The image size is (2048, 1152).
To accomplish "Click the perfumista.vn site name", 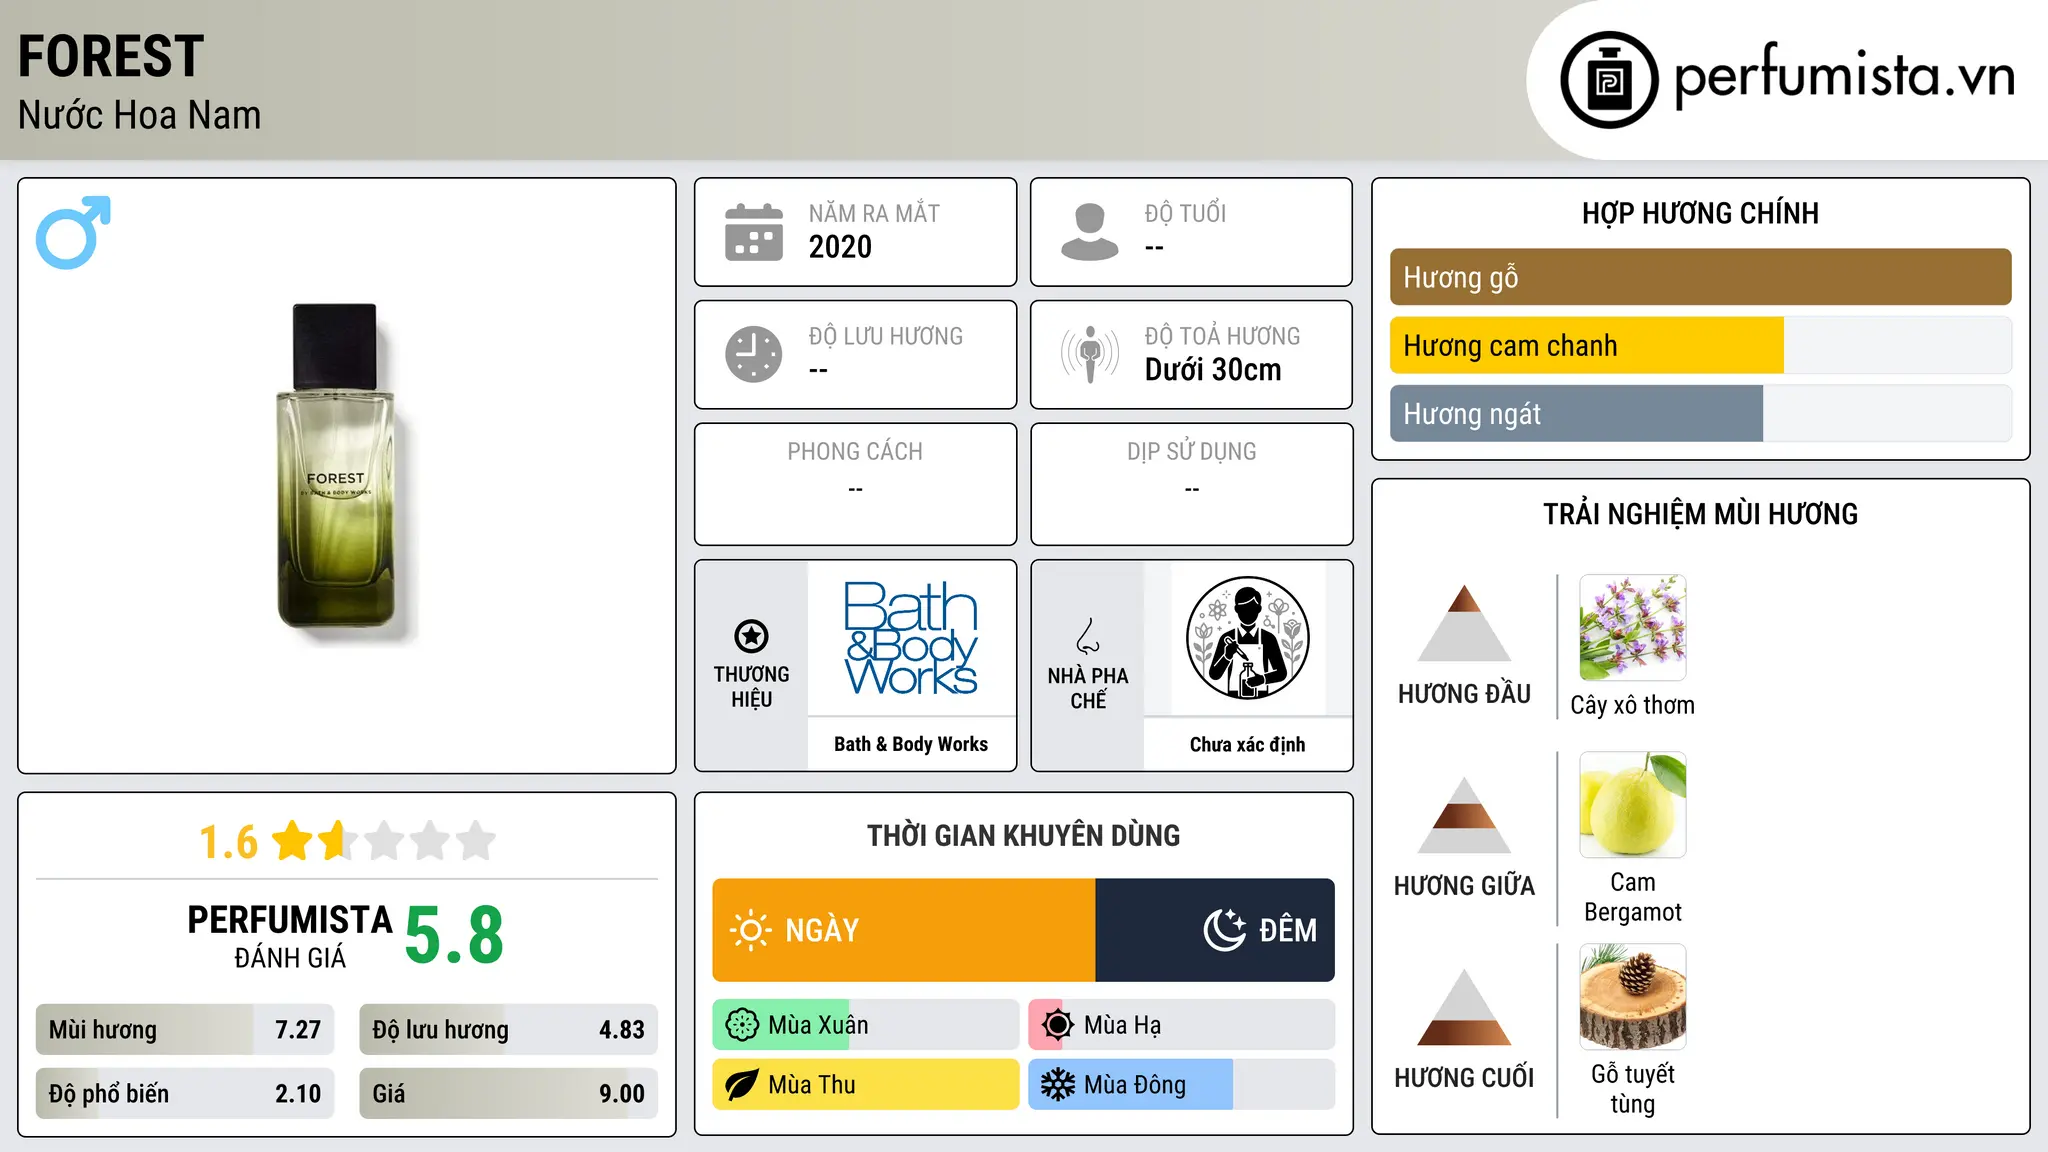I will pos(1845,76).
